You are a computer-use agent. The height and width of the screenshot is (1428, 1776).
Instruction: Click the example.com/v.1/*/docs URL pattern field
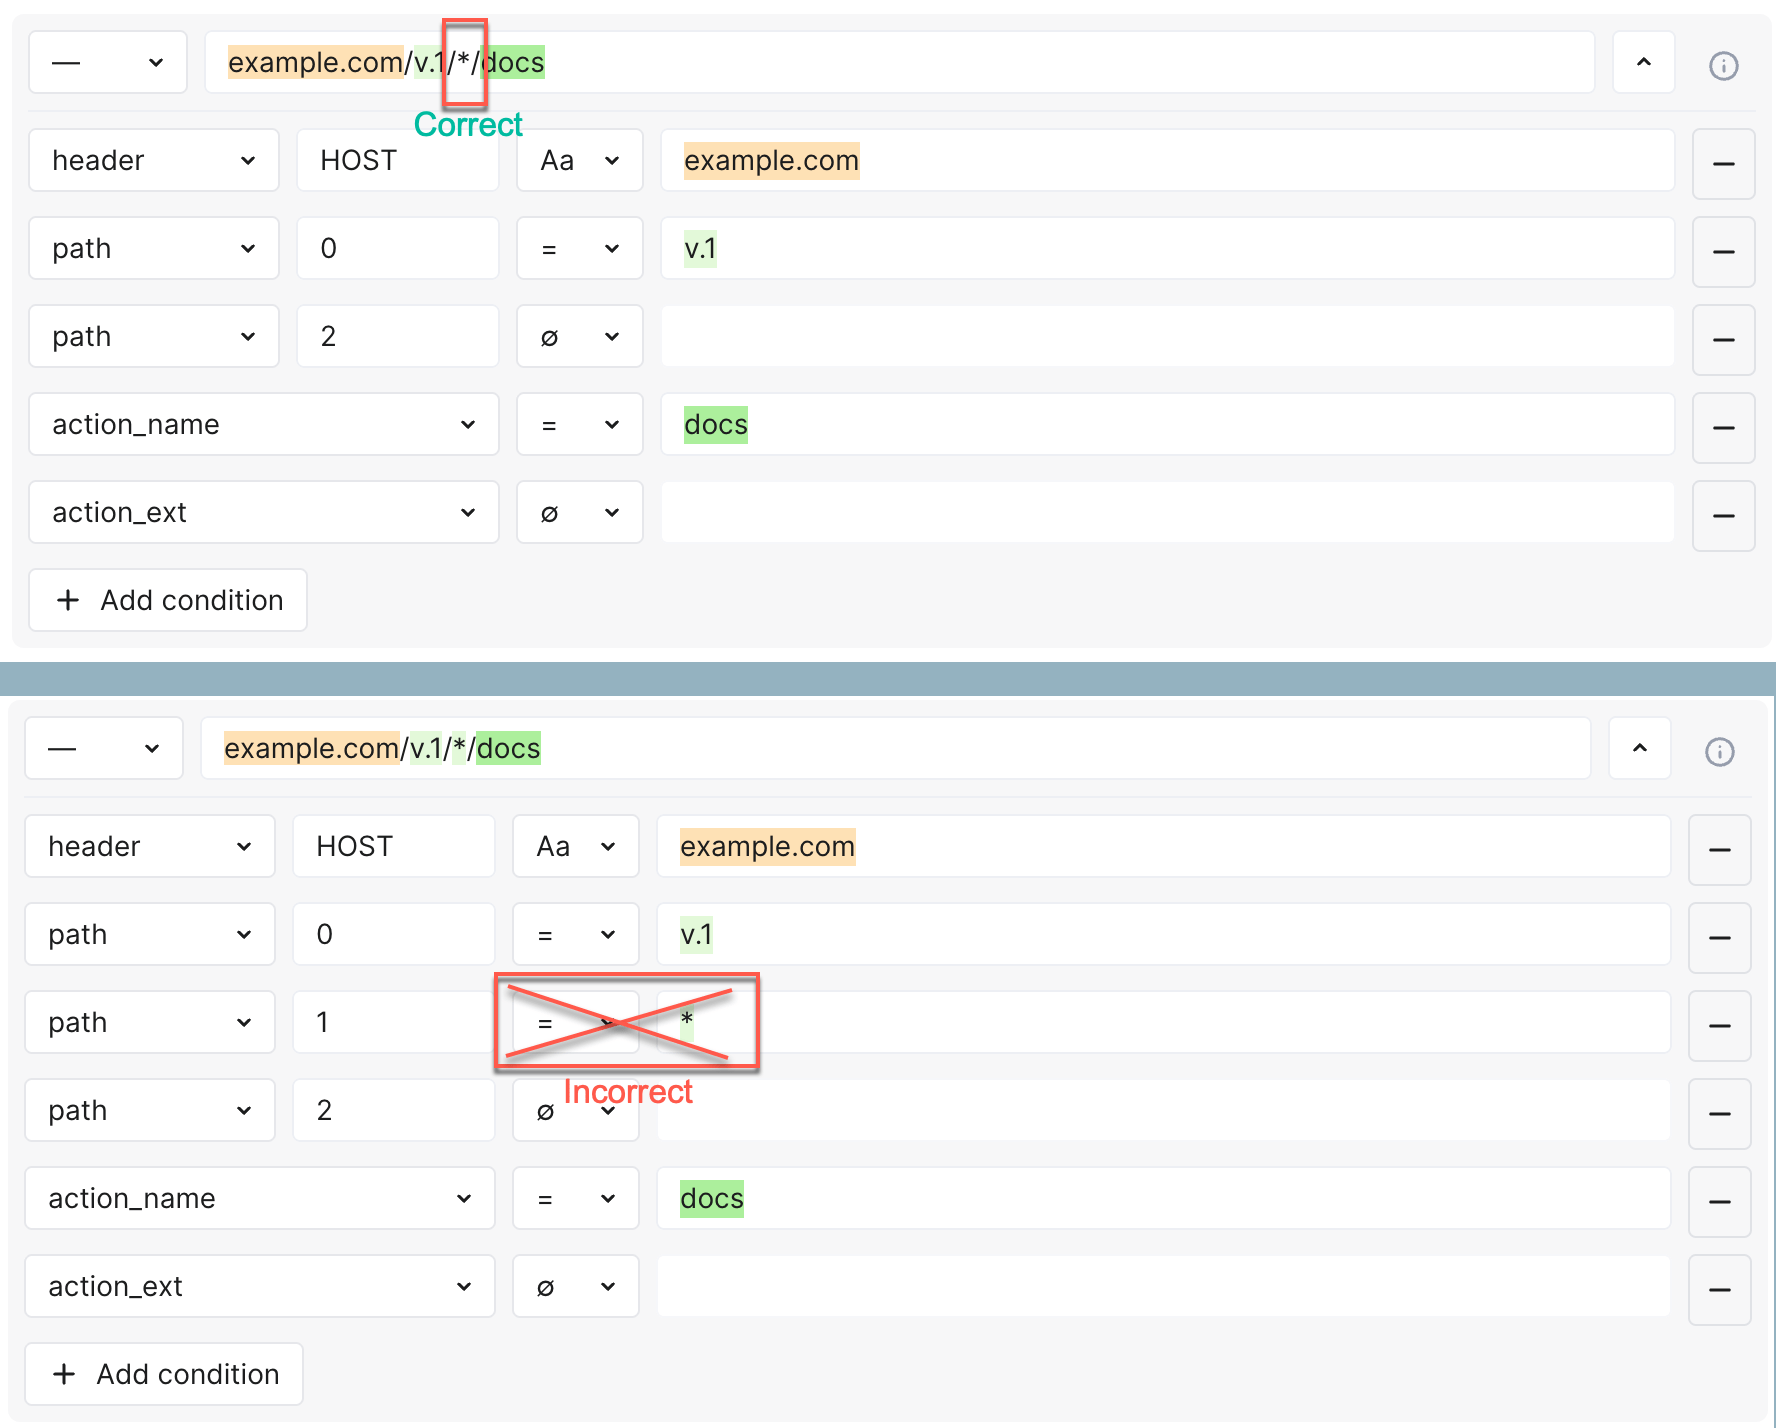[900, 62]
